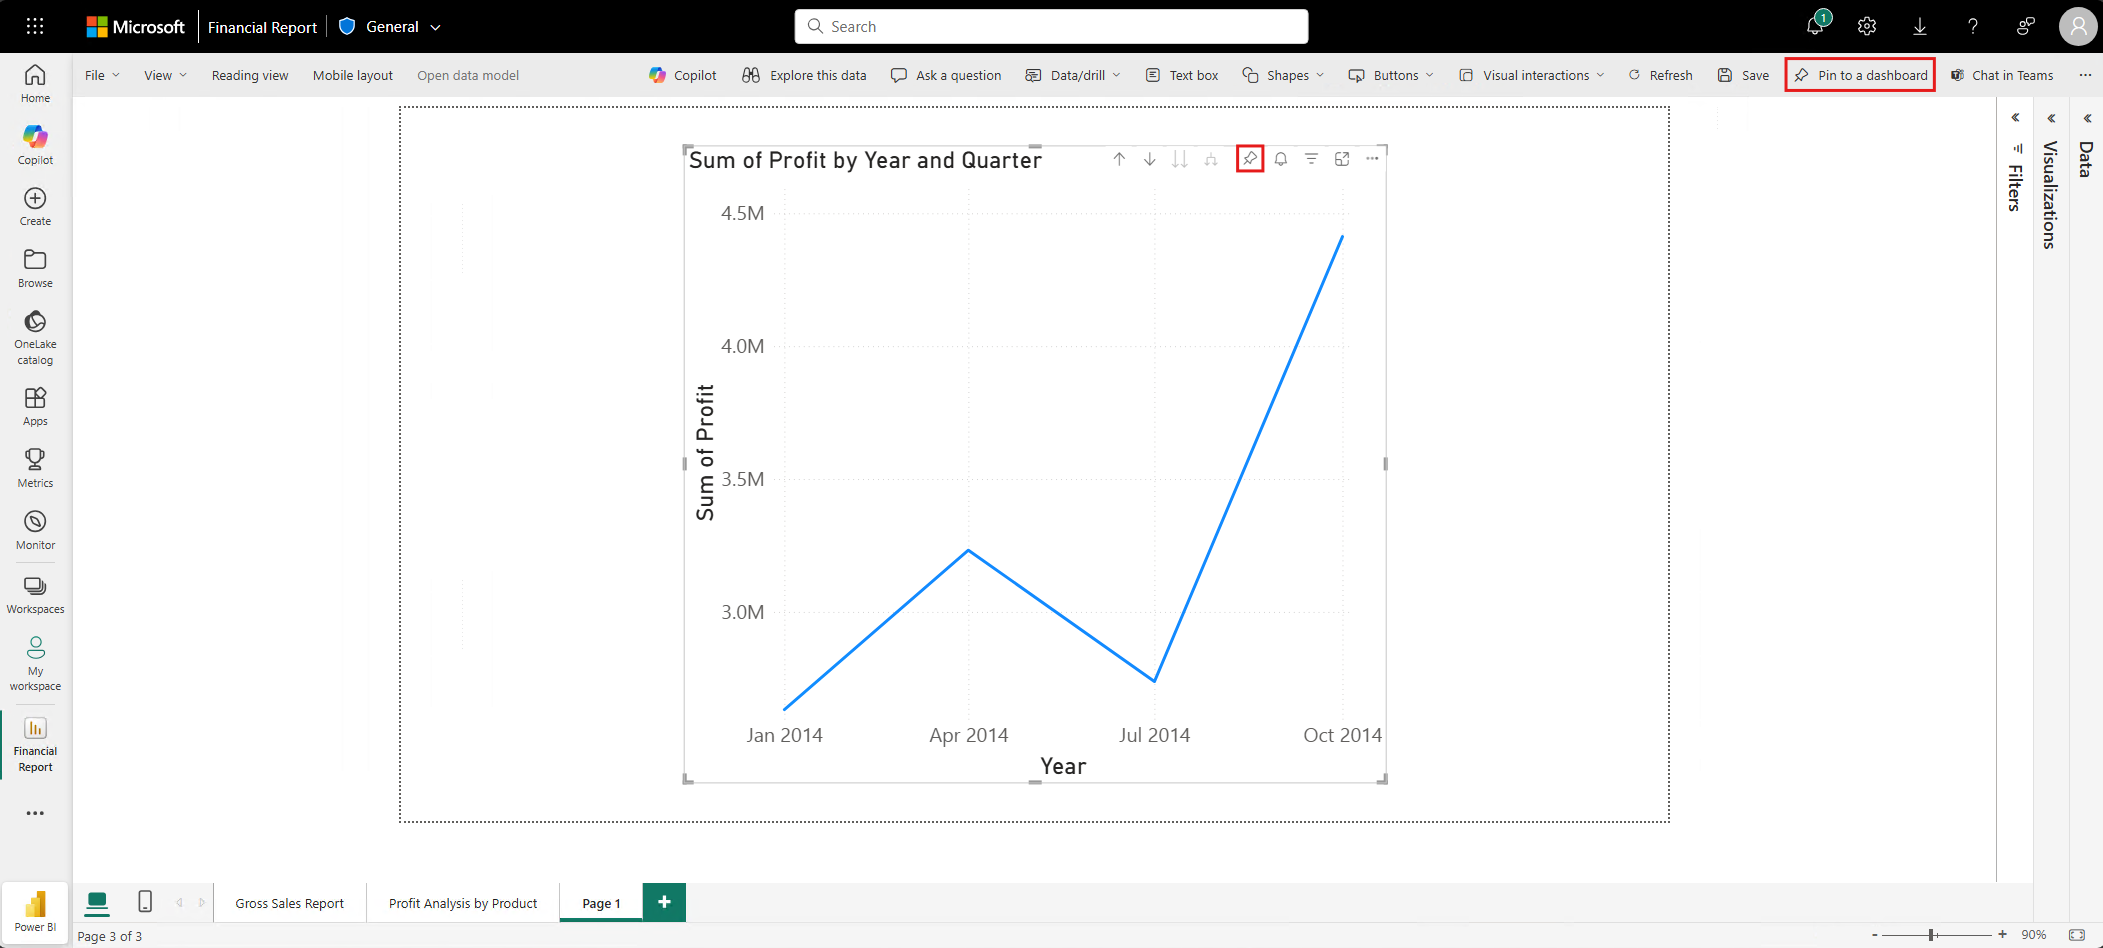Drill up one level on the chart
The image size is (2103, 948).
[x=1119, y=159]
